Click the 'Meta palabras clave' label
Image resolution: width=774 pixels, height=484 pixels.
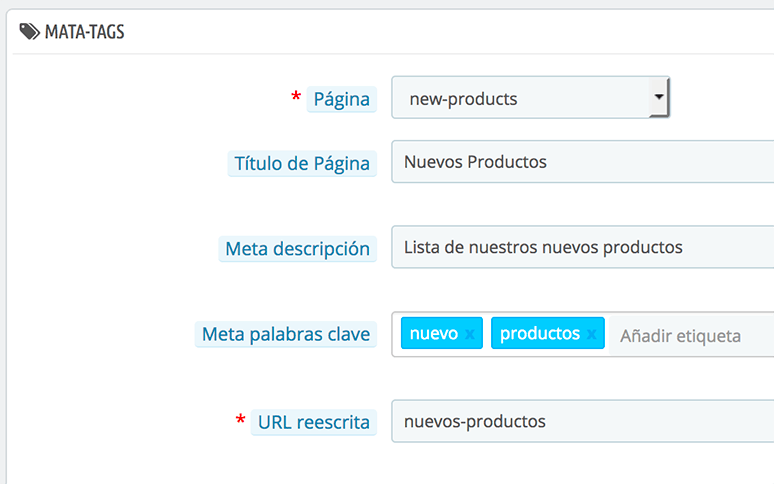click(286, 334)
